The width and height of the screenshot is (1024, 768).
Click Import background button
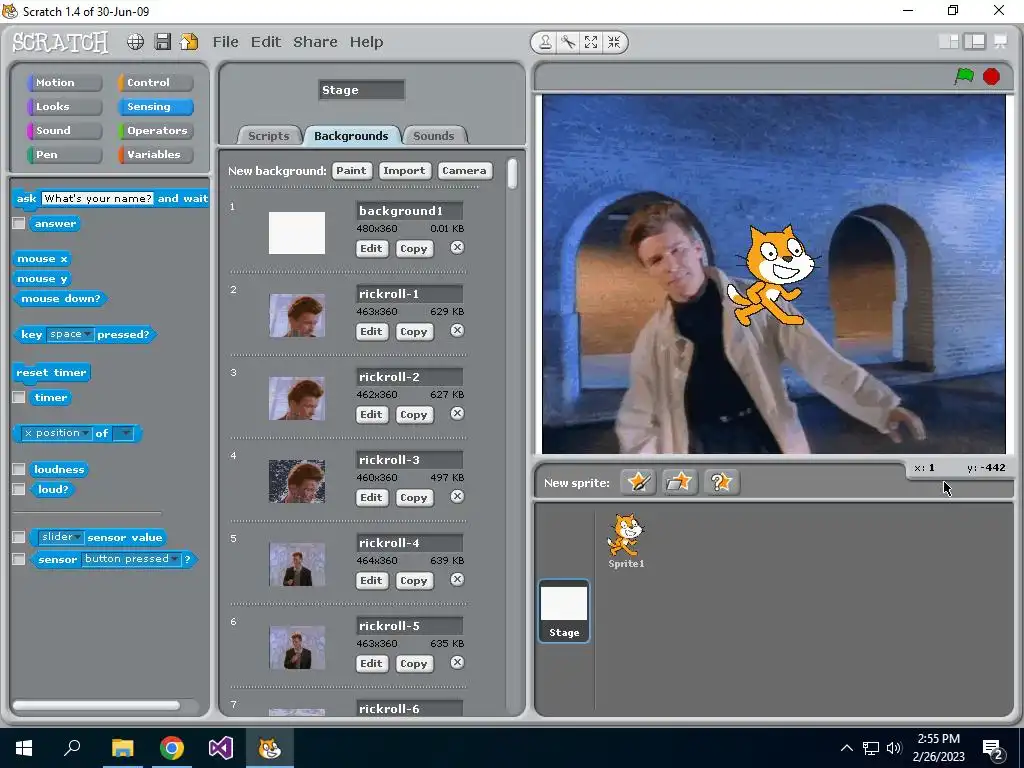(x=404, y=170)
